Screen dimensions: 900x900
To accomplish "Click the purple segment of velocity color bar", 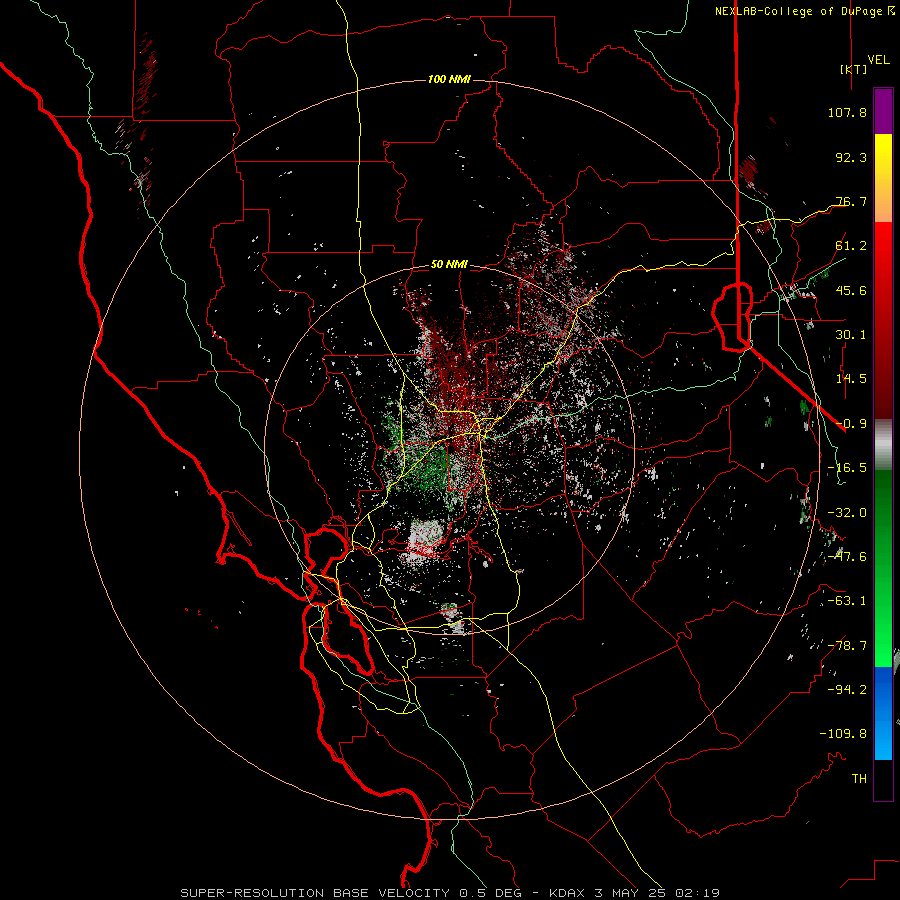I will click(883, 111).
